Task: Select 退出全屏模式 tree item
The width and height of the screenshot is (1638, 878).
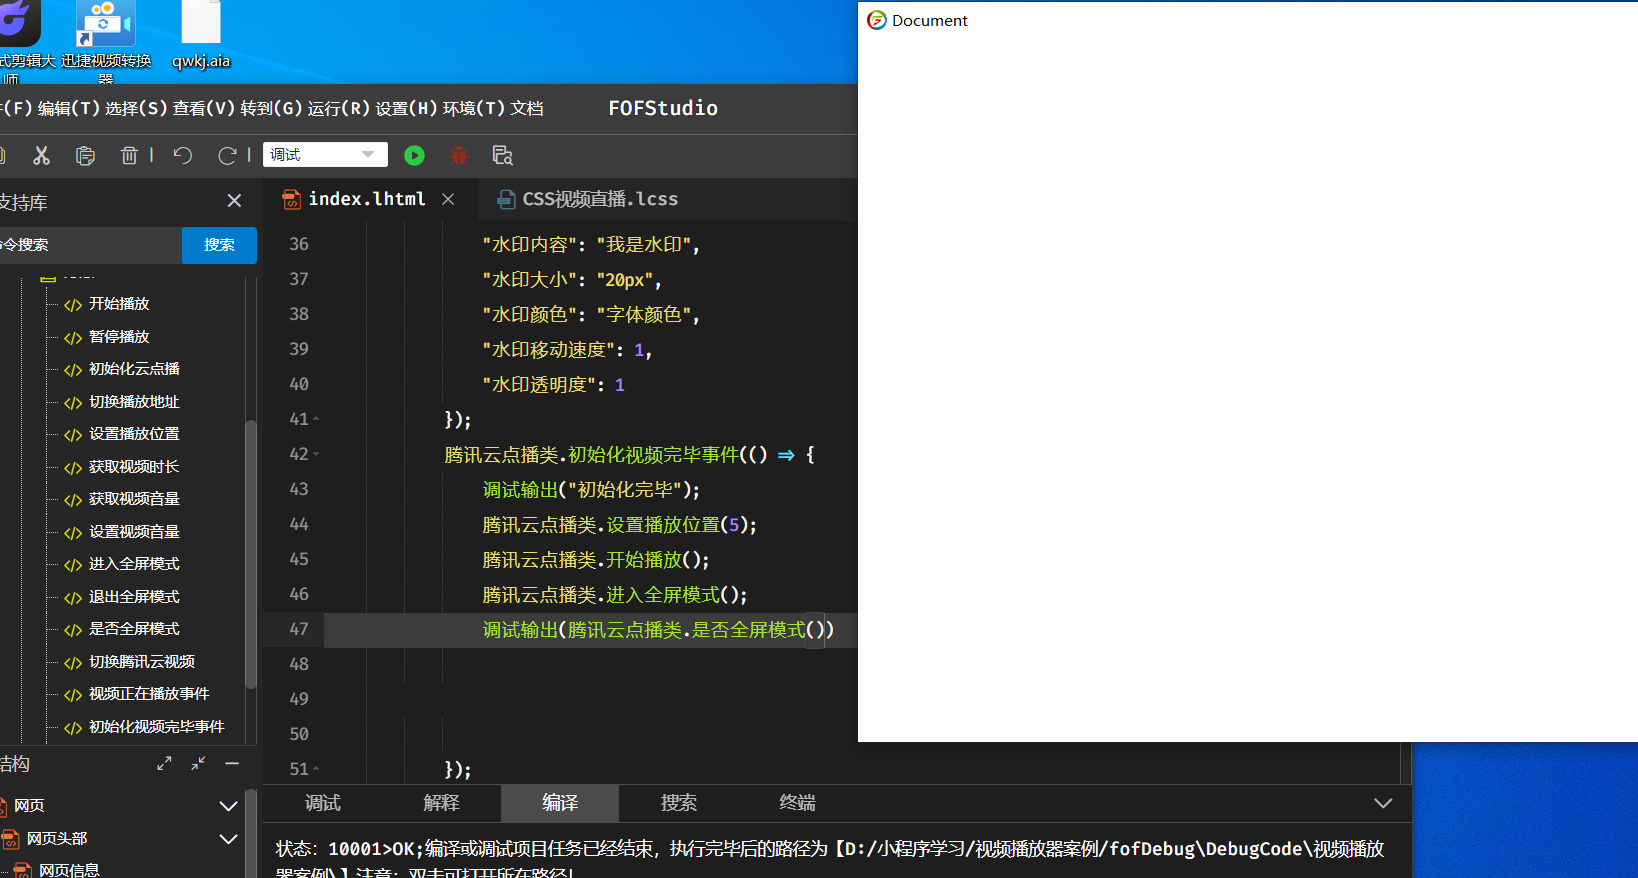Action: click(x=134, y=597)
